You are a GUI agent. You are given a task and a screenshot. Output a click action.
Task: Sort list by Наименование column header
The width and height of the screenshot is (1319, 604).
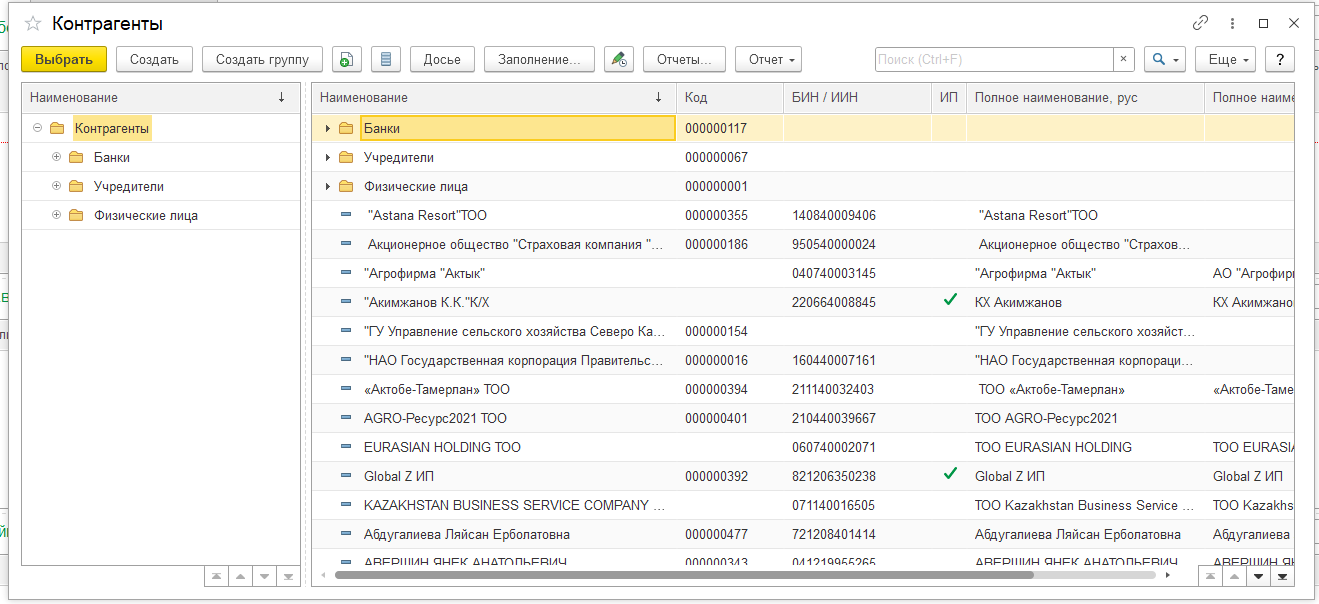point(494,97)
